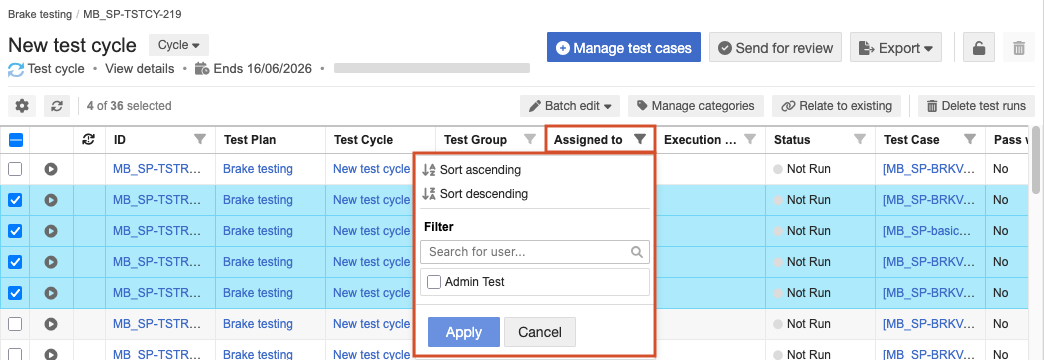Cancel the Assigned to filter popup
Viewport: 1044px width, 360px height.
click(x=540, y=332)
